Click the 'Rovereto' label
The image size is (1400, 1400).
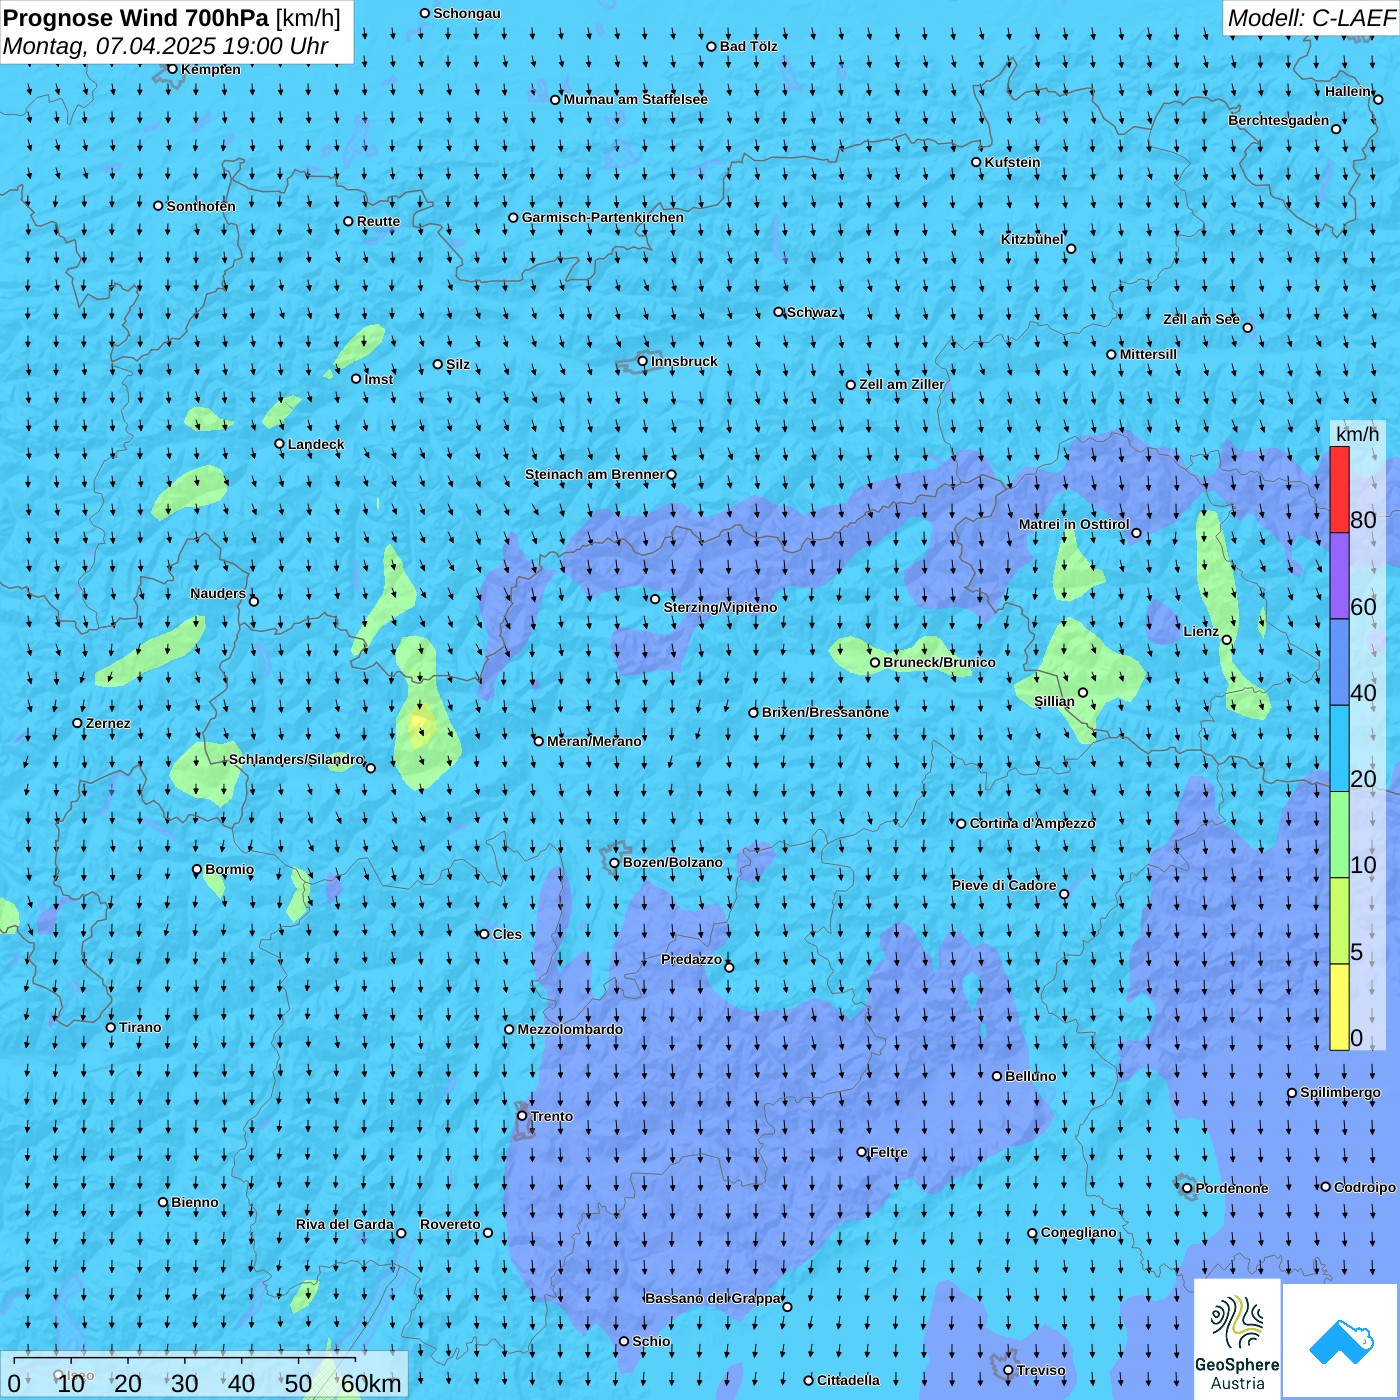point(450,1224)
